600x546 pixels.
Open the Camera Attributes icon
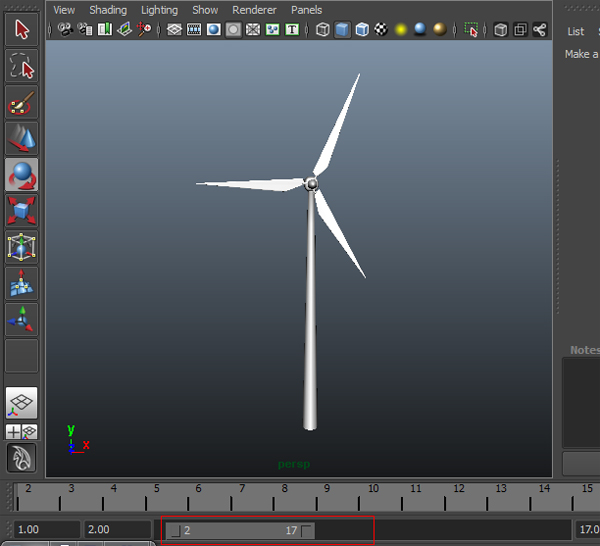click(85, 29)
